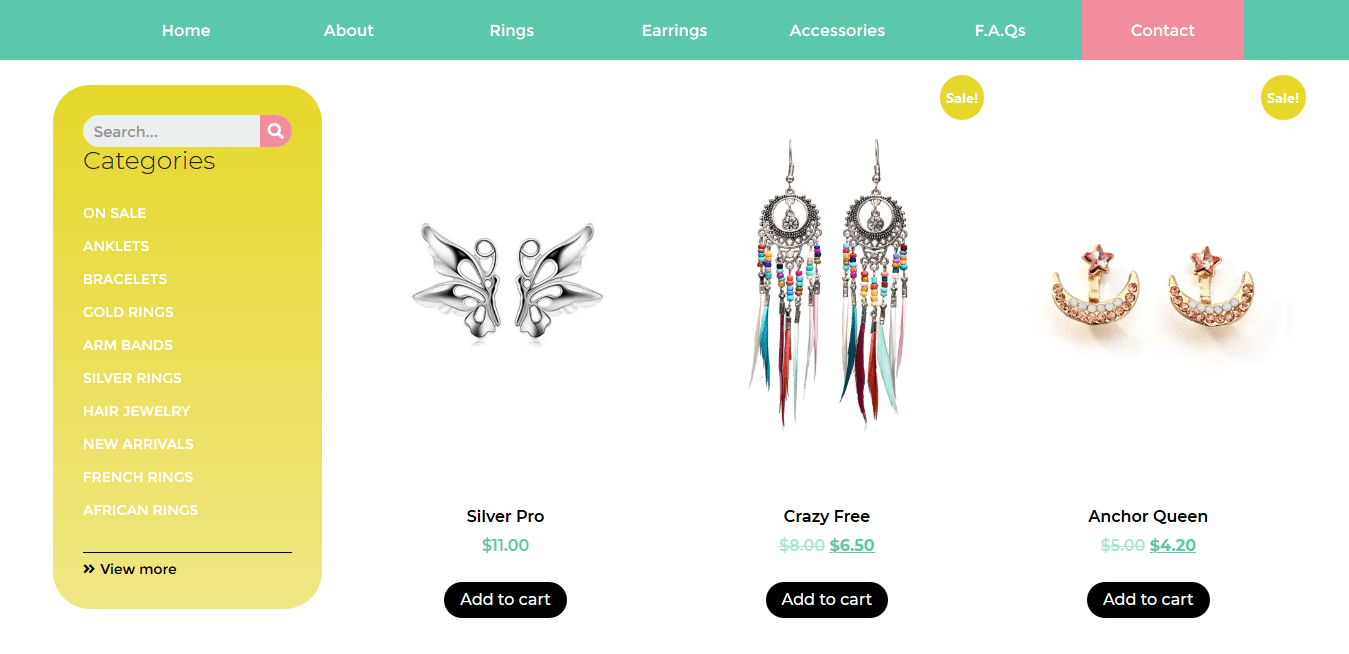Focus the Search... input field
Image resolution: width=1349 pixels, height=654 pixels.
click(x=172, y=131)
